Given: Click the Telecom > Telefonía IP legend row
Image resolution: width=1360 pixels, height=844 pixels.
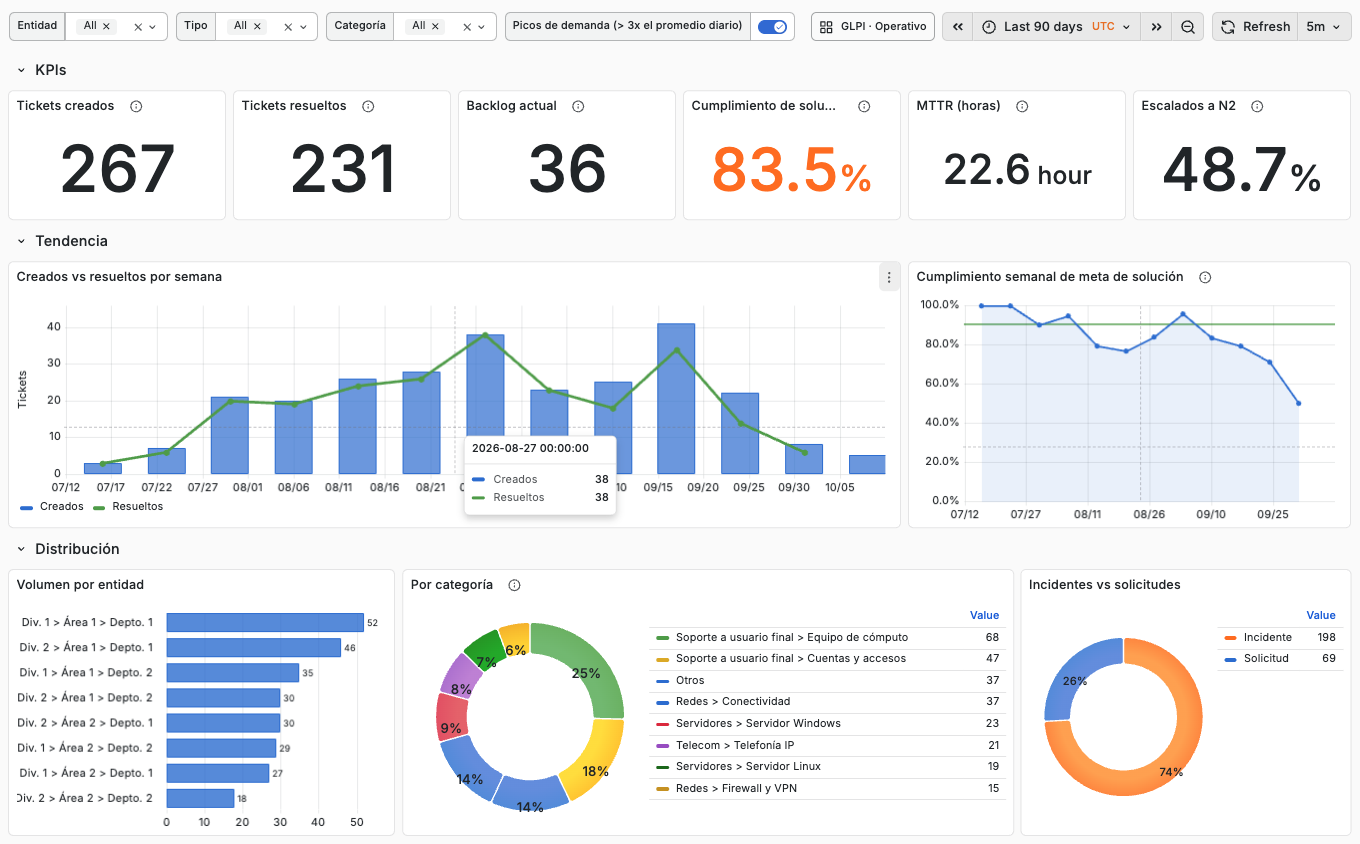Looking at the screenshot, I should [827, 745].
